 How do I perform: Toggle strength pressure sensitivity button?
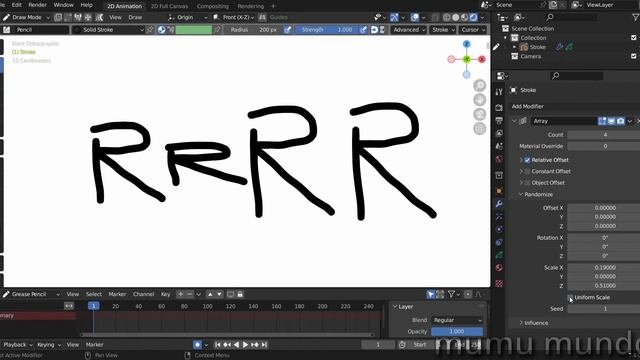tap(363, 30)
